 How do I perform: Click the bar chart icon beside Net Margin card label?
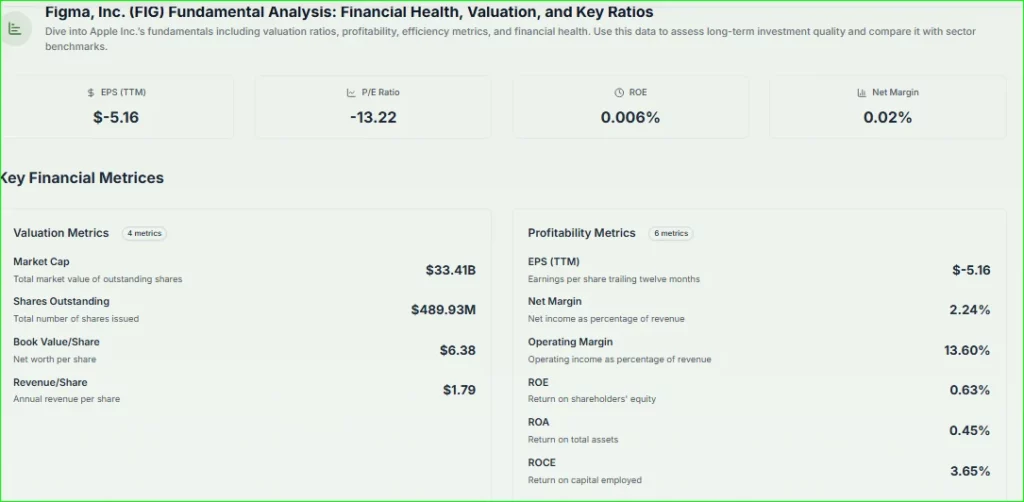coord(862,93)
